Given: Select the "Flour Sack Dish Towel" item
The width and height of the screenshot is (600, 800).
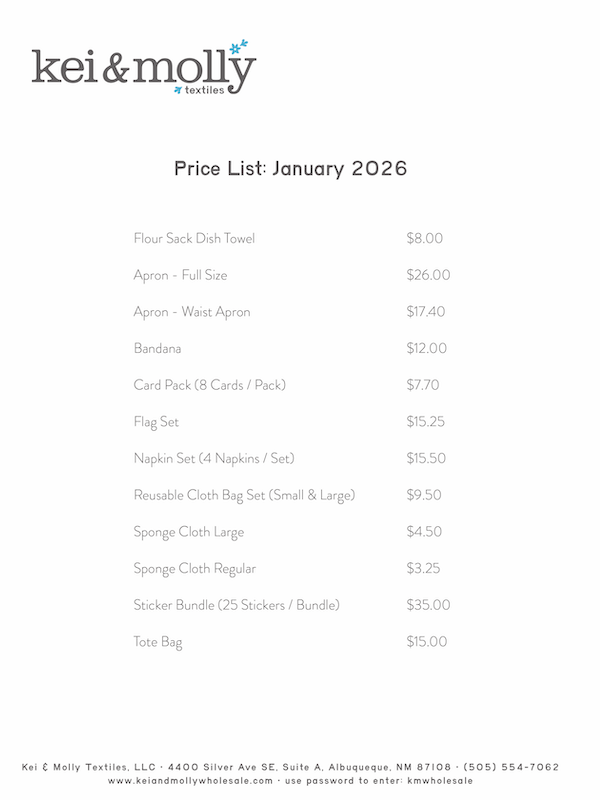Looking at the screenshot, I should click(194, 239).
